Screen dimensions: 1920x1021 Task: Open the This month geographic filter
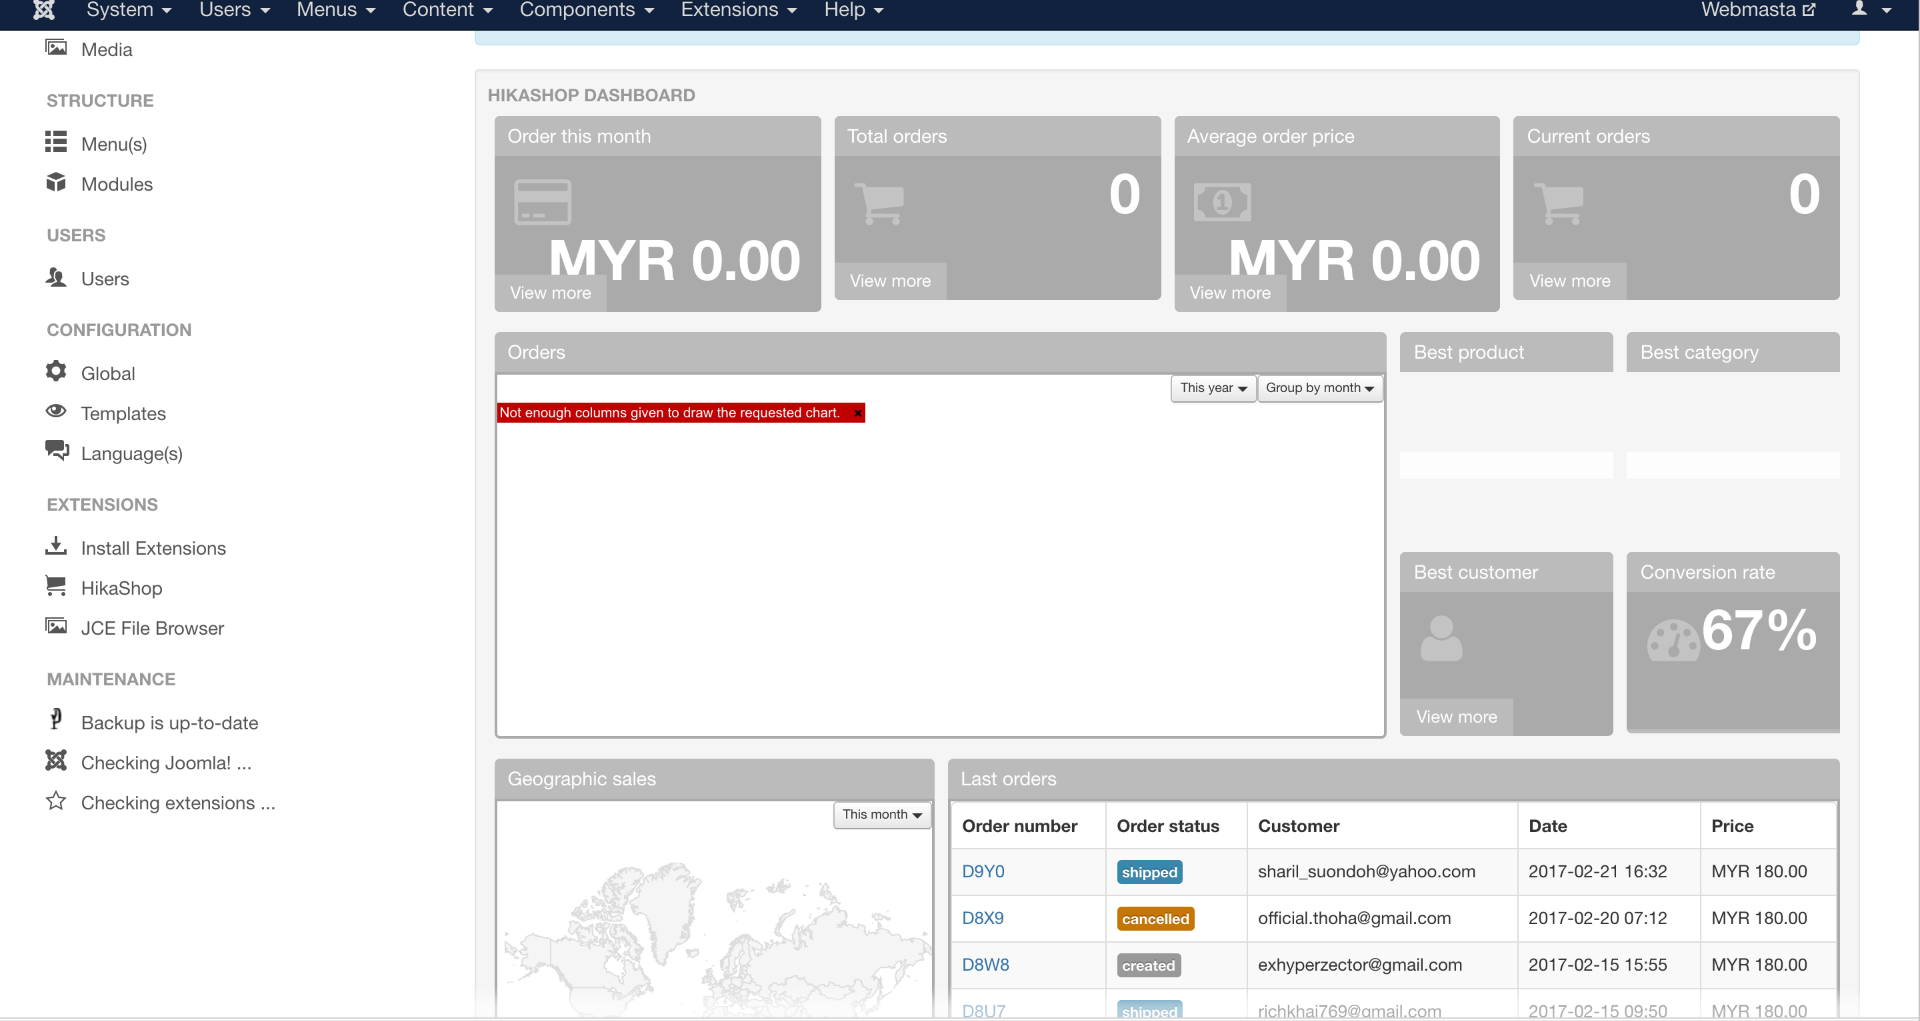coord(881,815)
